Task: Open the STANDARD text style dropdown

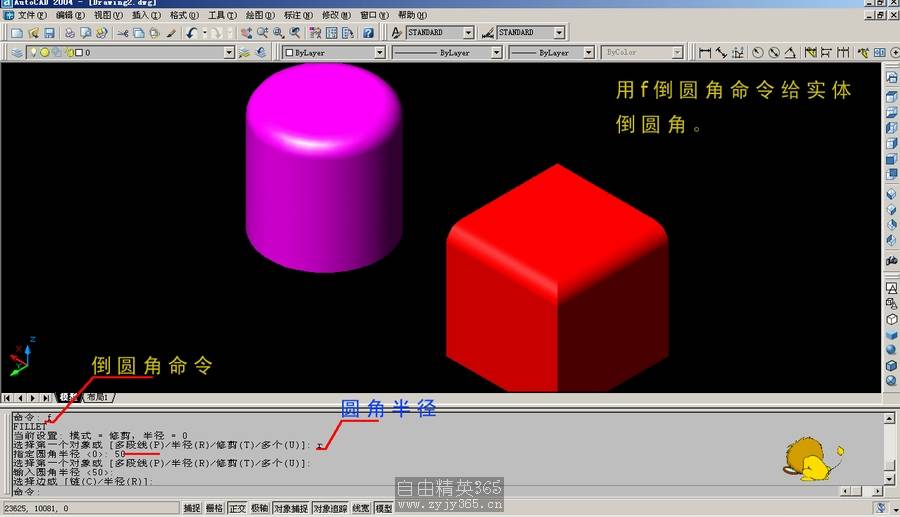Action: [469, 33]
